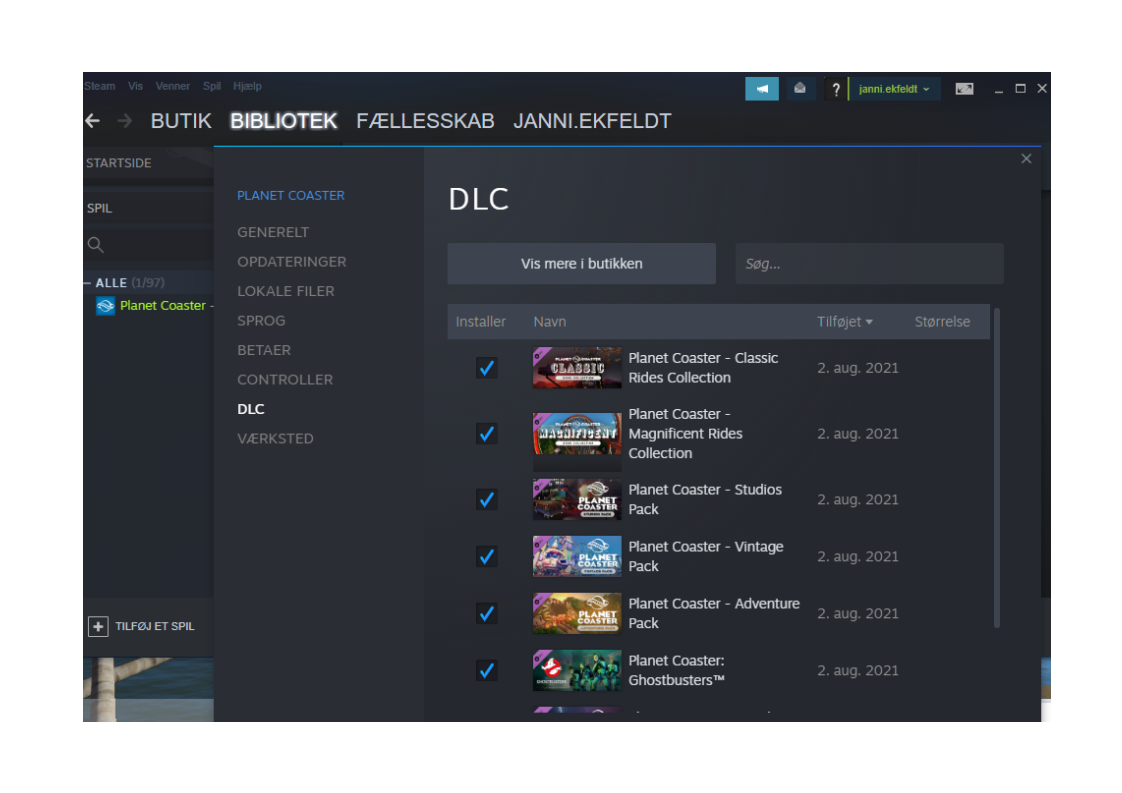Click PLANET COASTER title in properties sidebar
The height and width of the screenshot is (793, 1122).
[291, 195]
